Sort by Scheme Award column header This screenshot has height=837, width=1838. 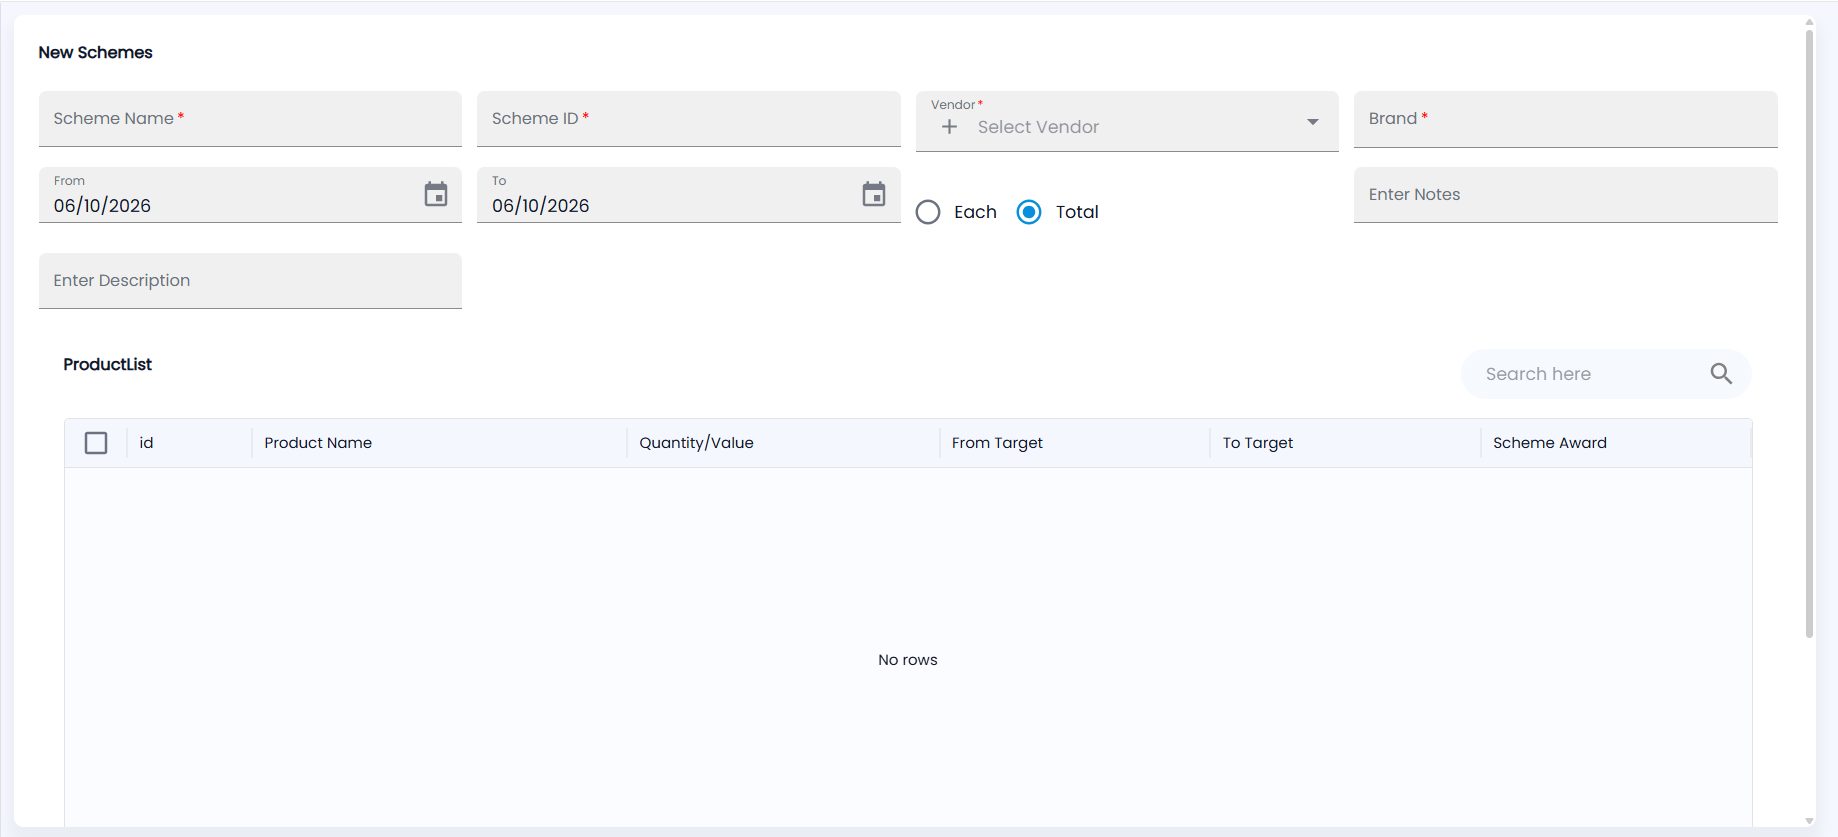point(1549,443)
